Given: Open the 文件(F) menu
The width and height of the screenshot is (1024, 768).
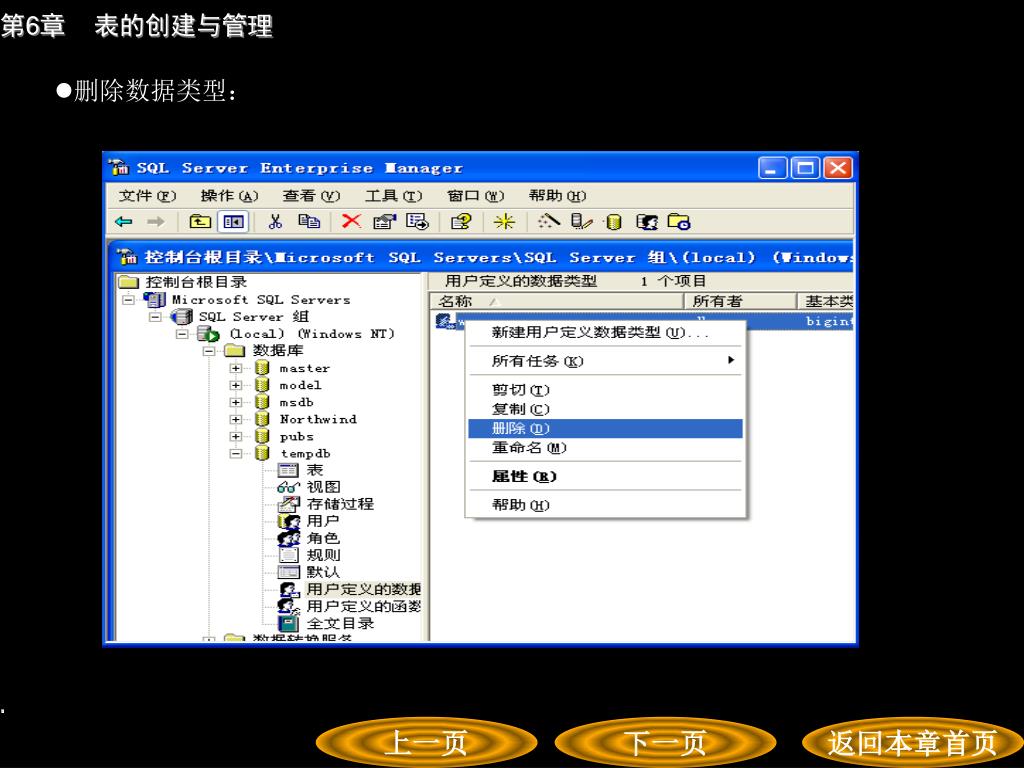Looking at the screenshot, I should 148,195.
